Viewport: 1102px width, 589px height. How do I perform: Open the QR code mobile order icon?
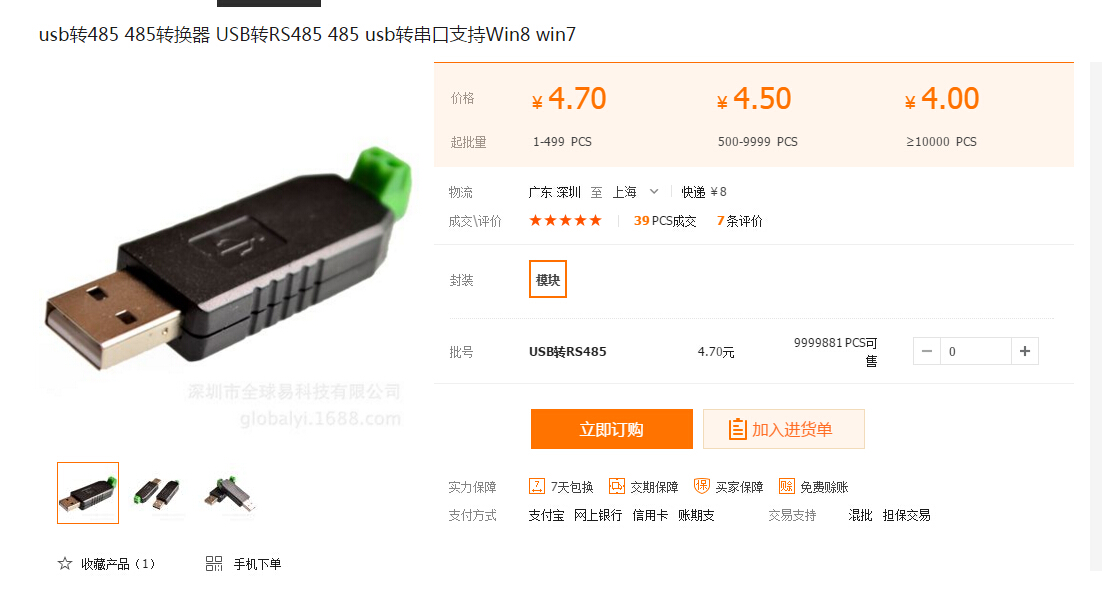[x=214, y=563]
